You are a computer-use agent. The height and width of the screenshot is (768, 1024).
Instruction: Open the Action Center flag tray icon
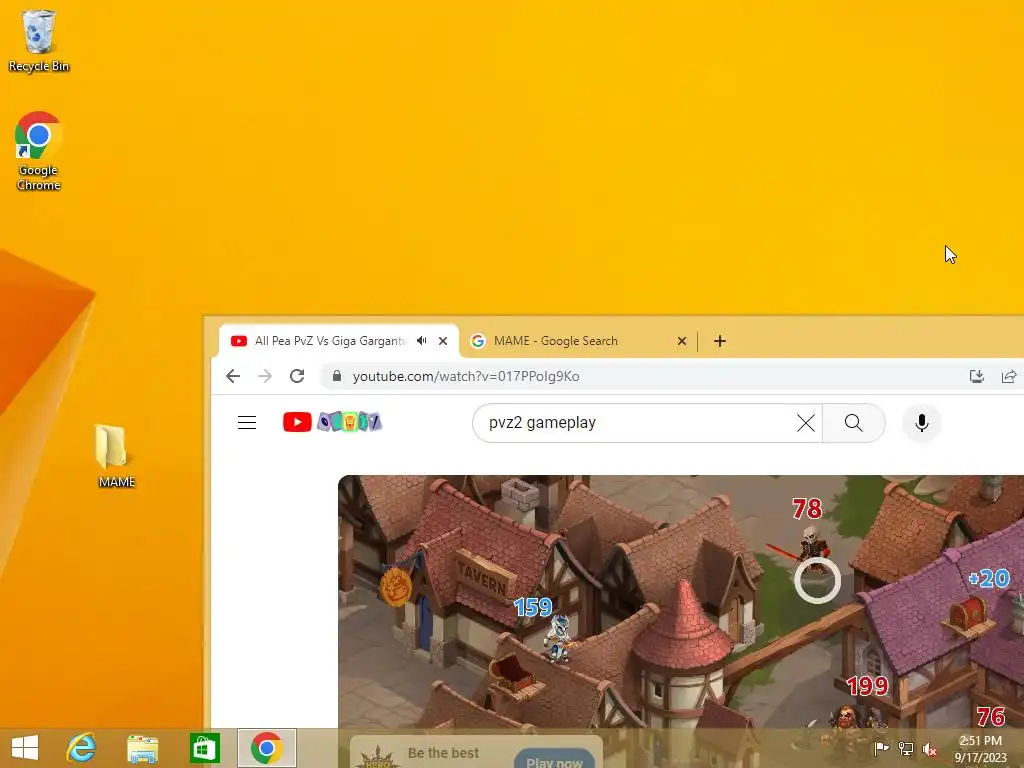click(x=881, y=748)
